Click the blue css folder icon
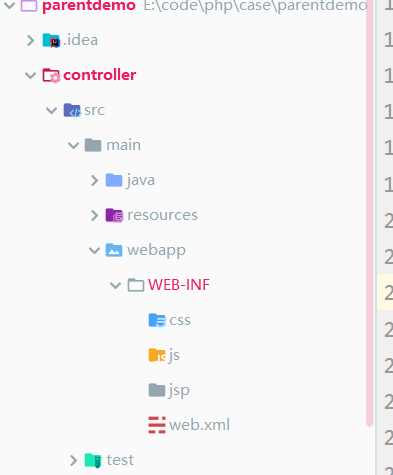The width and height of the screenshot is (393, 475). tap(157, 320)
